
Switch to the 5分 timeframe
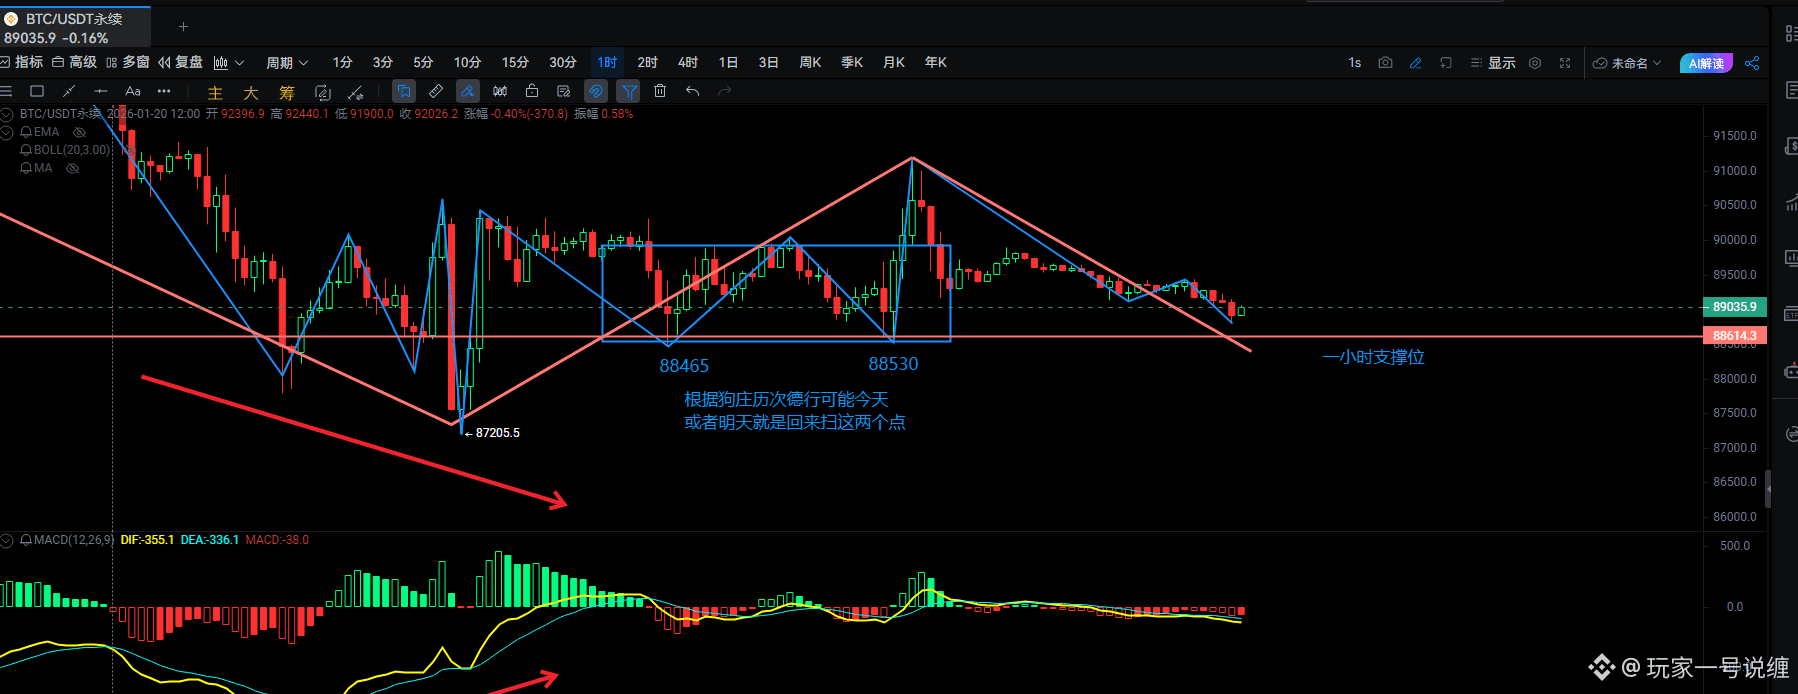[423, 62]
